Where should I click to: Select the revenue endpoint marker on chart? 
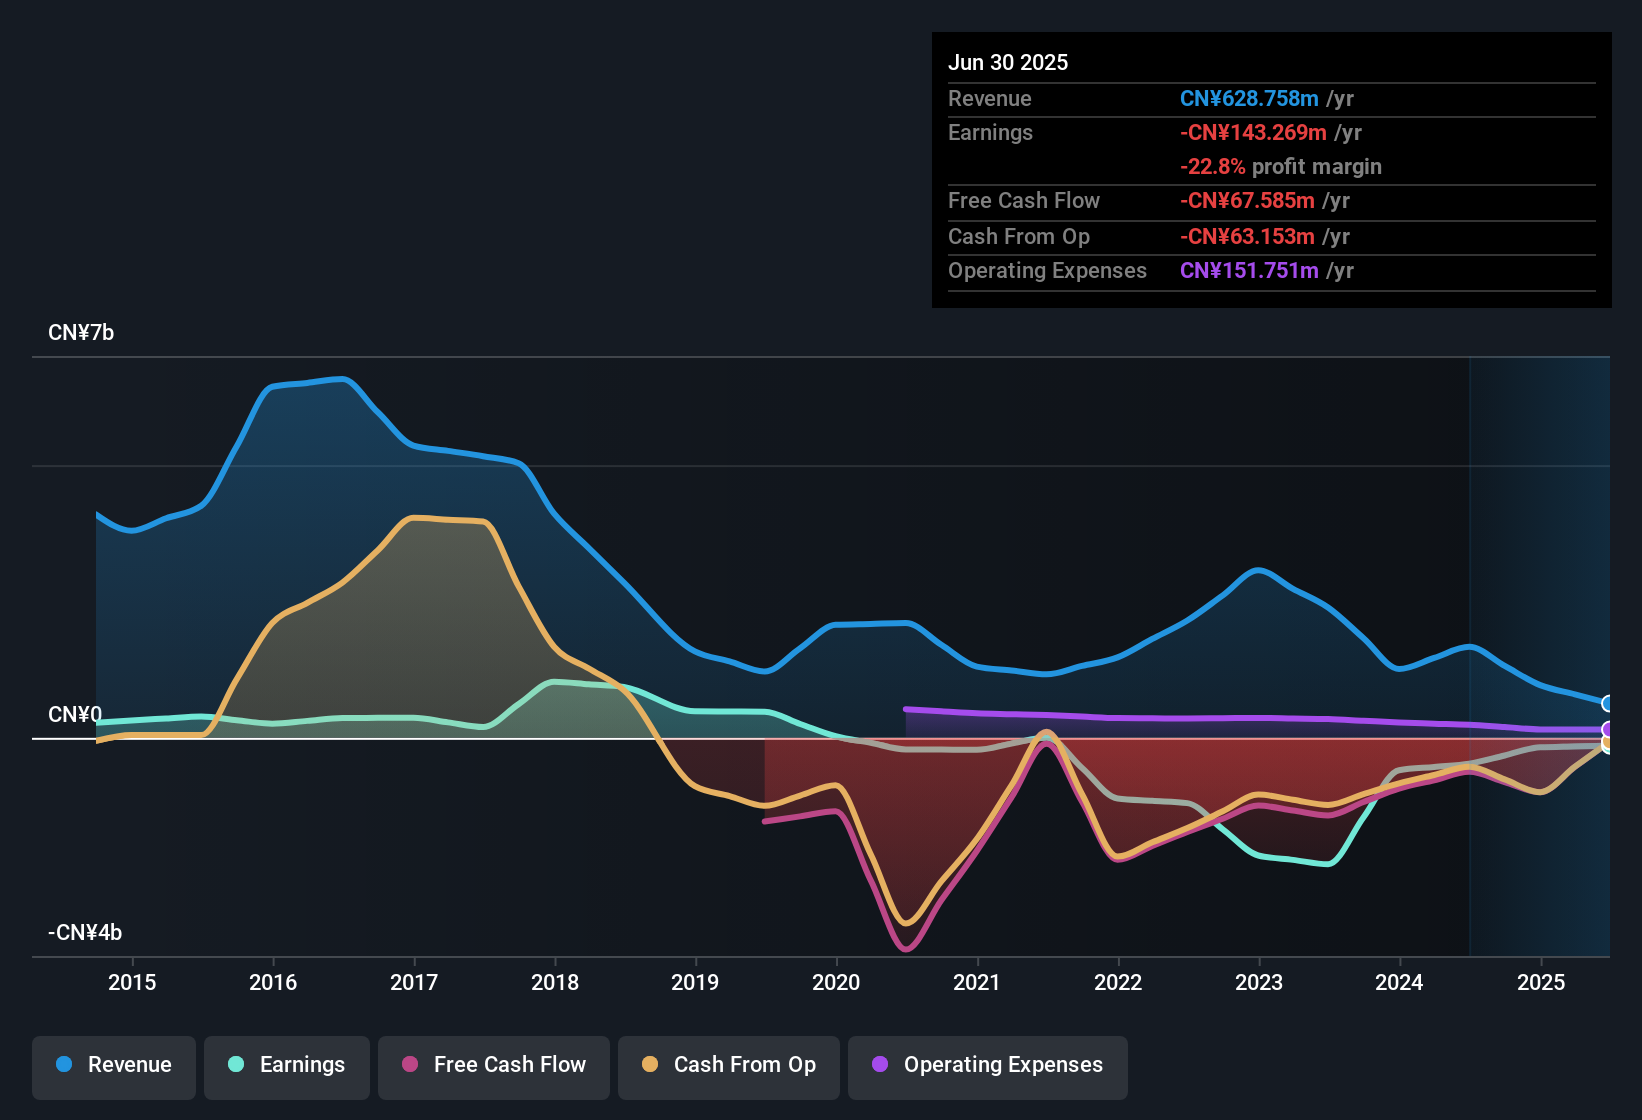coord(1606,703)
